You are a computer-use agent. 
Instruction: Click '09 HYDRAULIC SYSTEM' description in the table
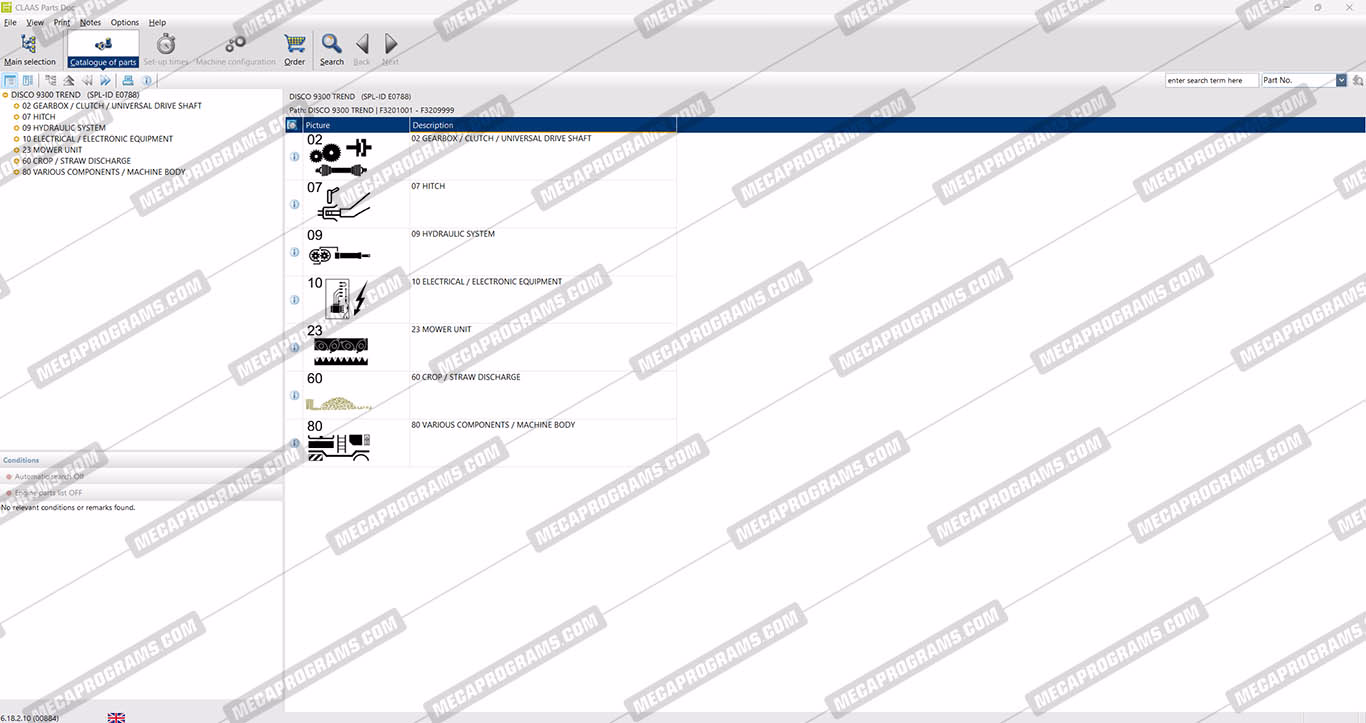point(453,234)
